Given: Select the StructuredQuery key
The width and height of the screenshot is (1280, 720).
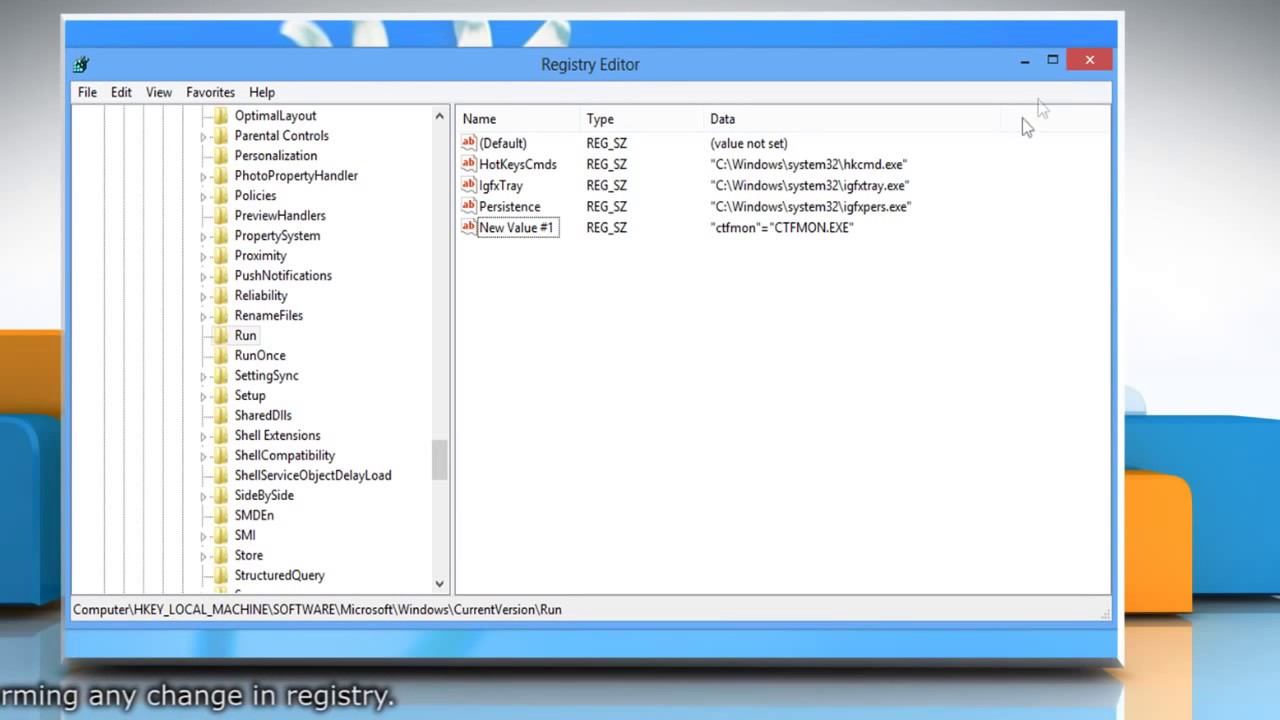Looking at the screenshot, I should coord(279,576).
